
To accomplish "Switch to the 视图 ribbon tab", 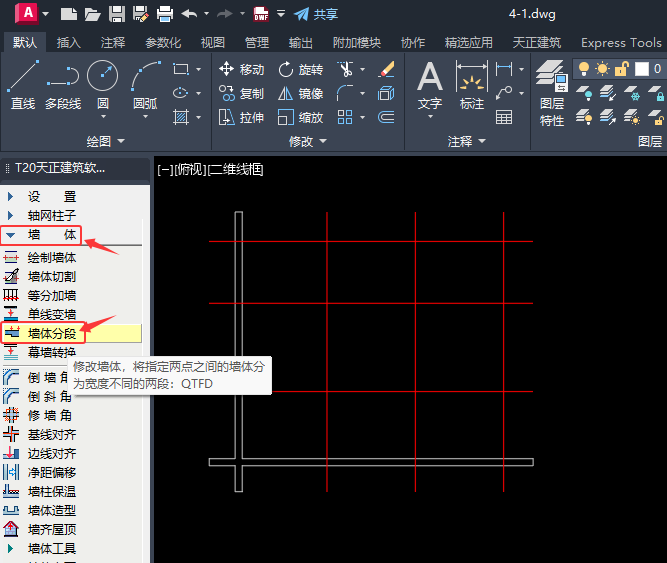I will coord(213,43).
